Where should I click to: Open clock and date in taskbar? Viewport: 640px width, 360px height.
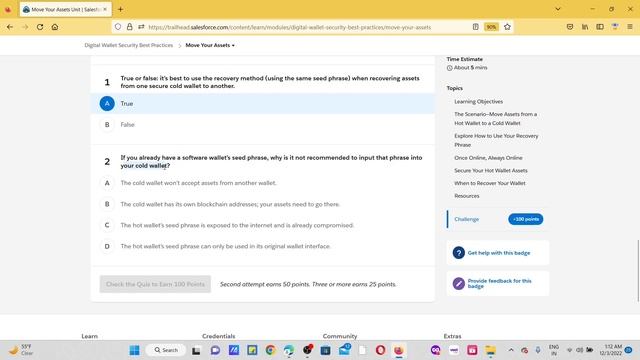(x=611, y=350)
